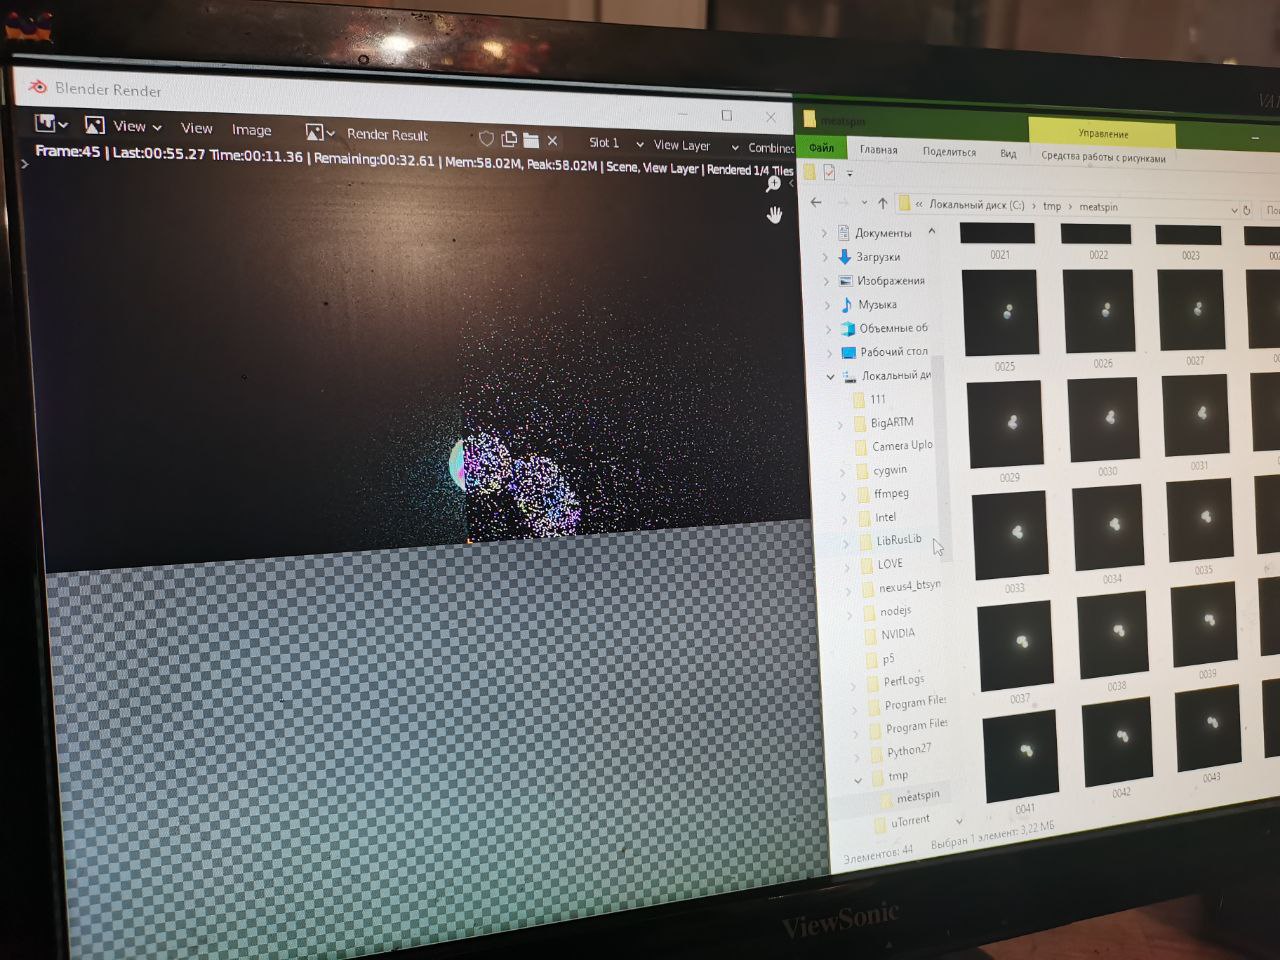Click the Explorer back arrow
Image resolution: width=1280 pixels, height=960 pixels.
click(x=816, y=202)
